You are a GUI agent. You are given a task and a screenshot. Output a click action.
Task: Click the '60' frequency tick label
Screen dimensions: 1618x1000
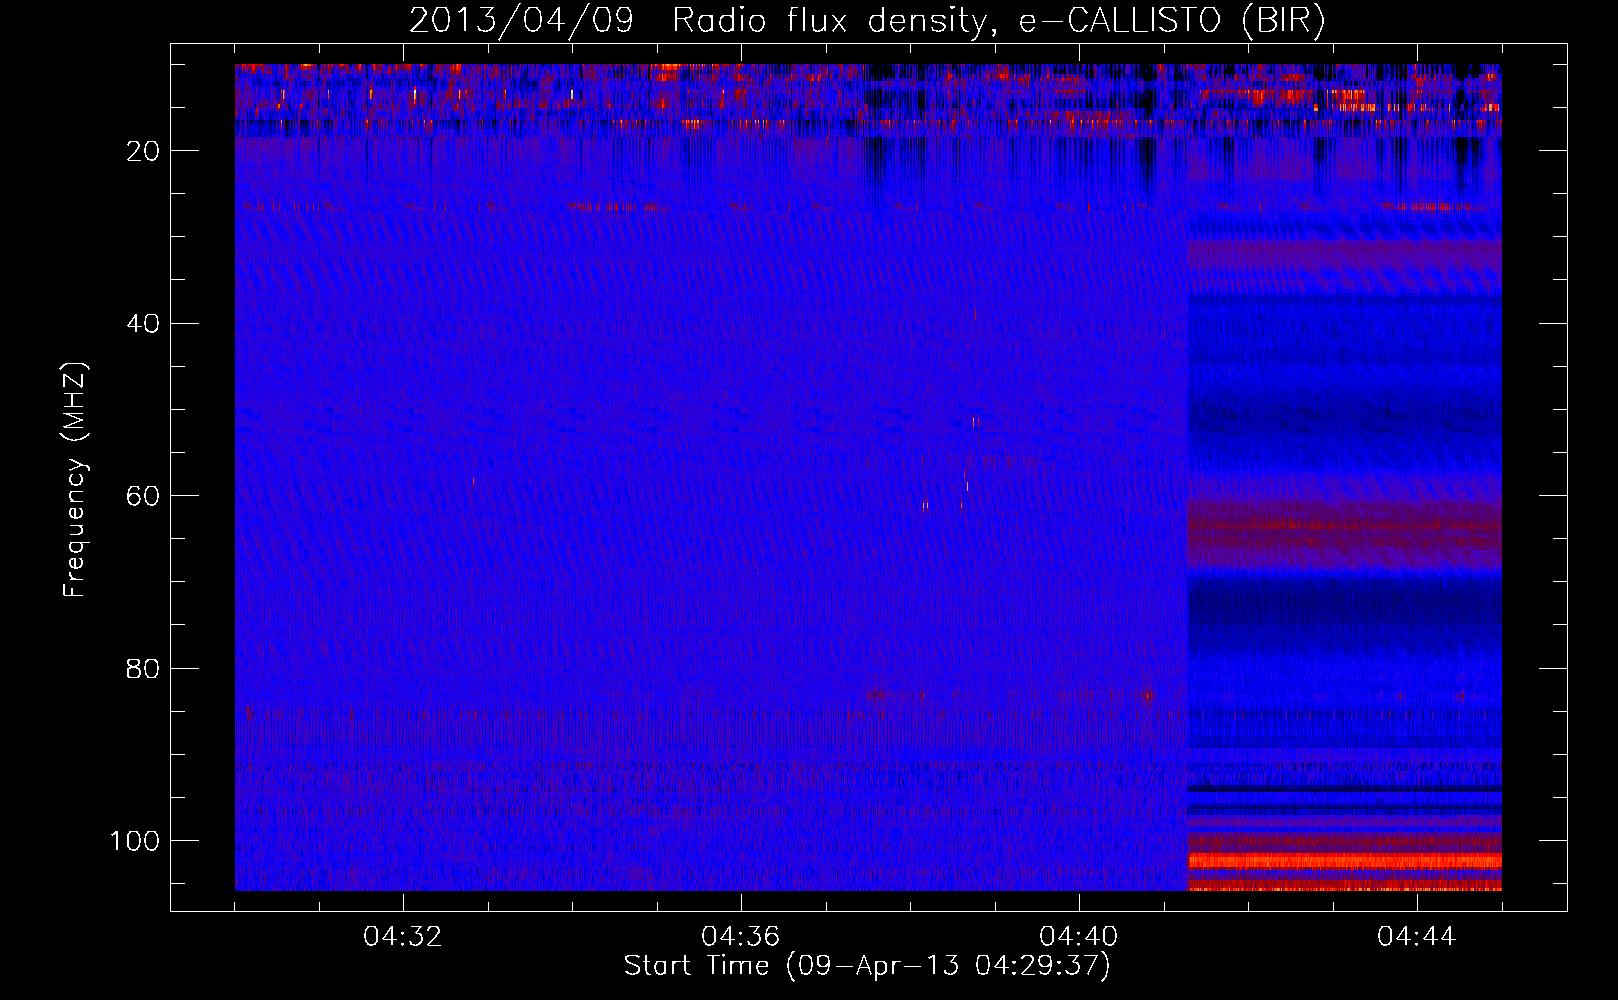pyautogui.click(x=144, y=496)
